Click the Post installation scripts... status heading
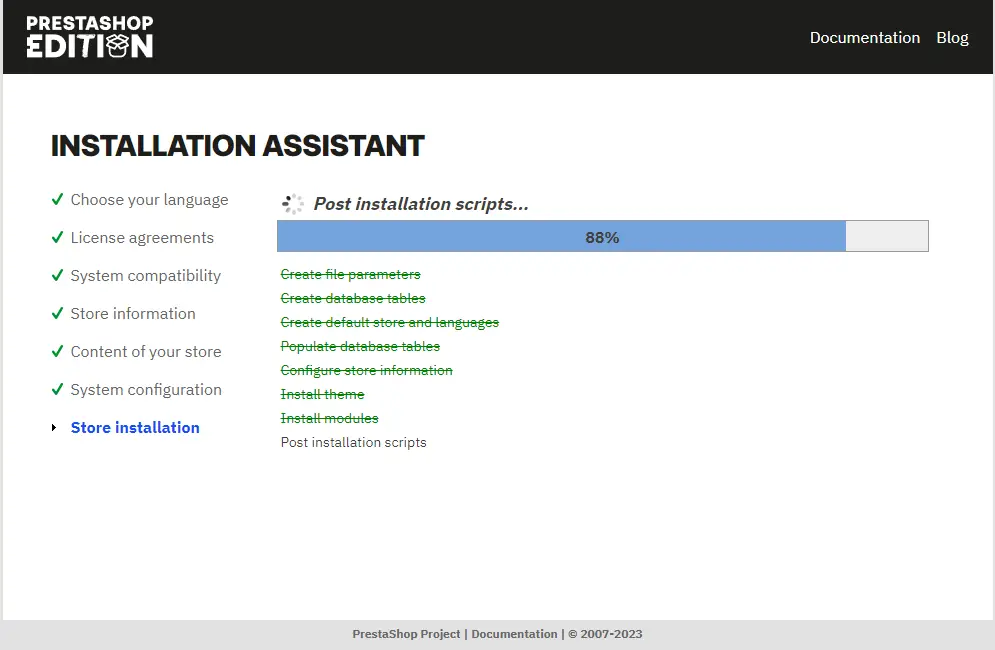This screenshot has width=995, height=650. pyautogui.click(x=421, y=204)
